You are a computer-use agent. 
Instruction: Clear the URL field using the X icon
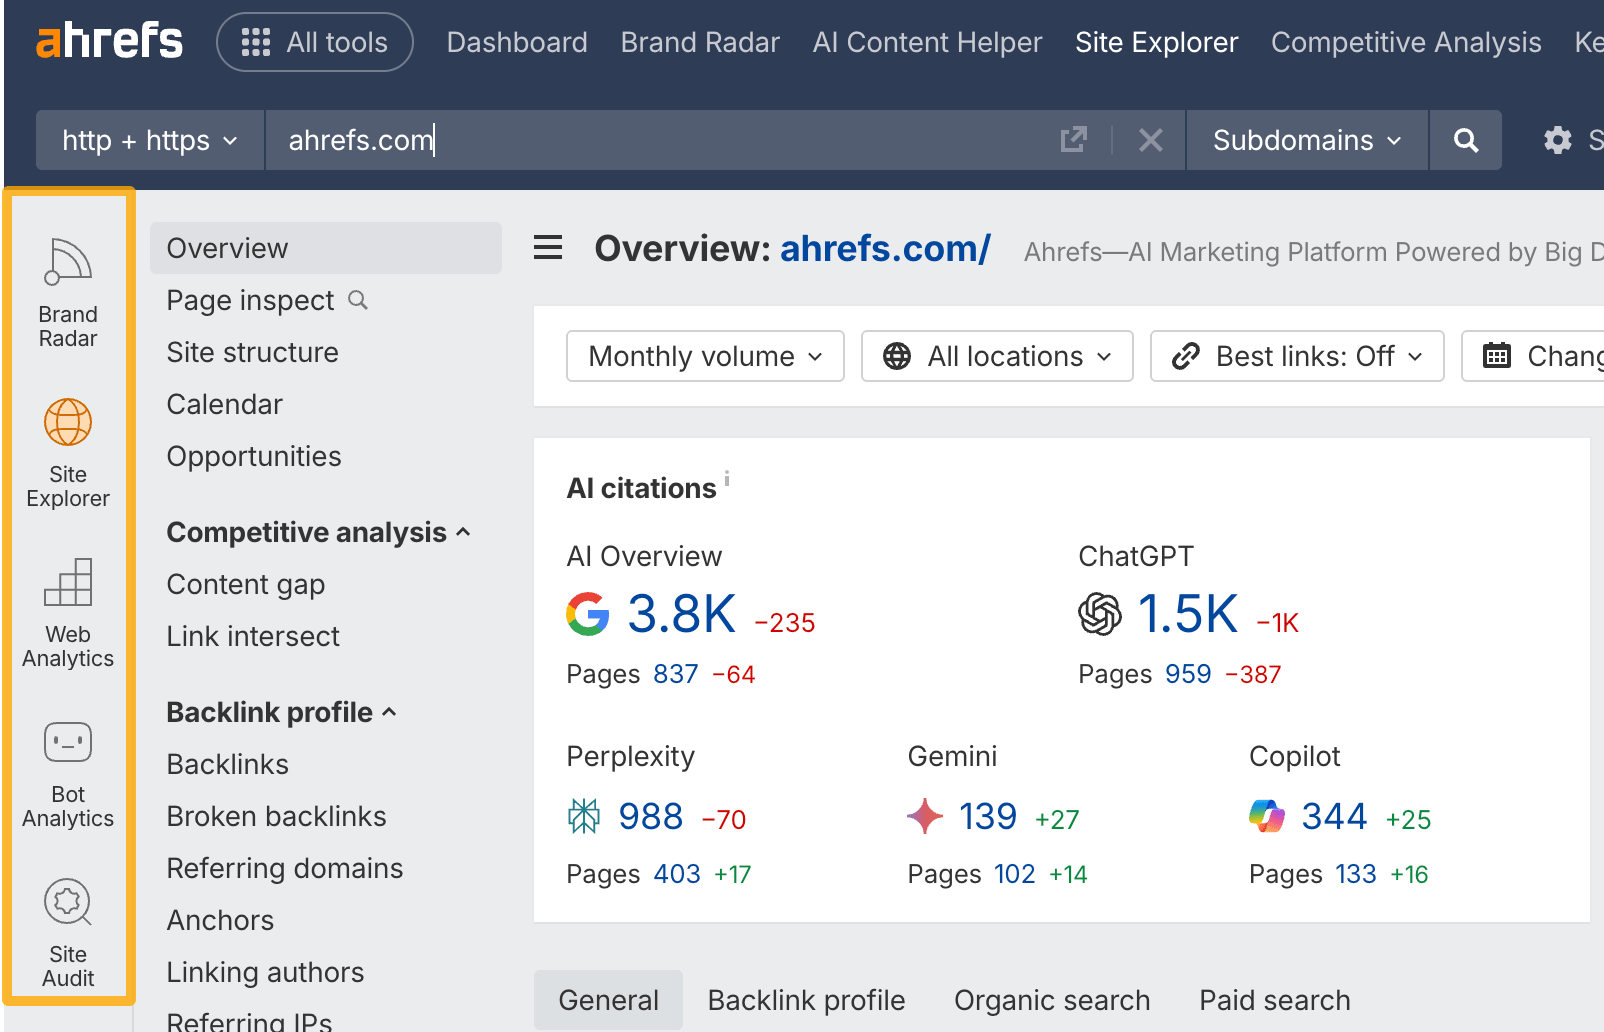click(x=1150, y=140)
